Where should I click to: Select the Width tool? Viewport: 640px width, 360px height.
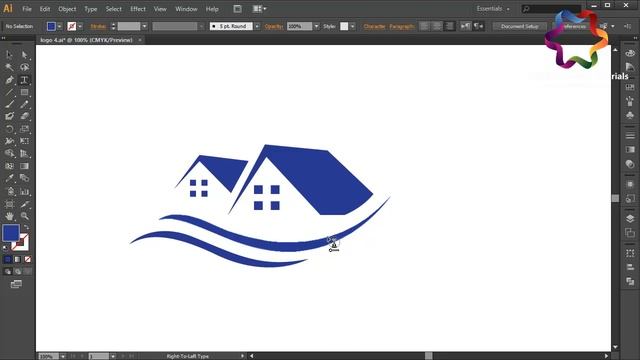click(9, 141)
